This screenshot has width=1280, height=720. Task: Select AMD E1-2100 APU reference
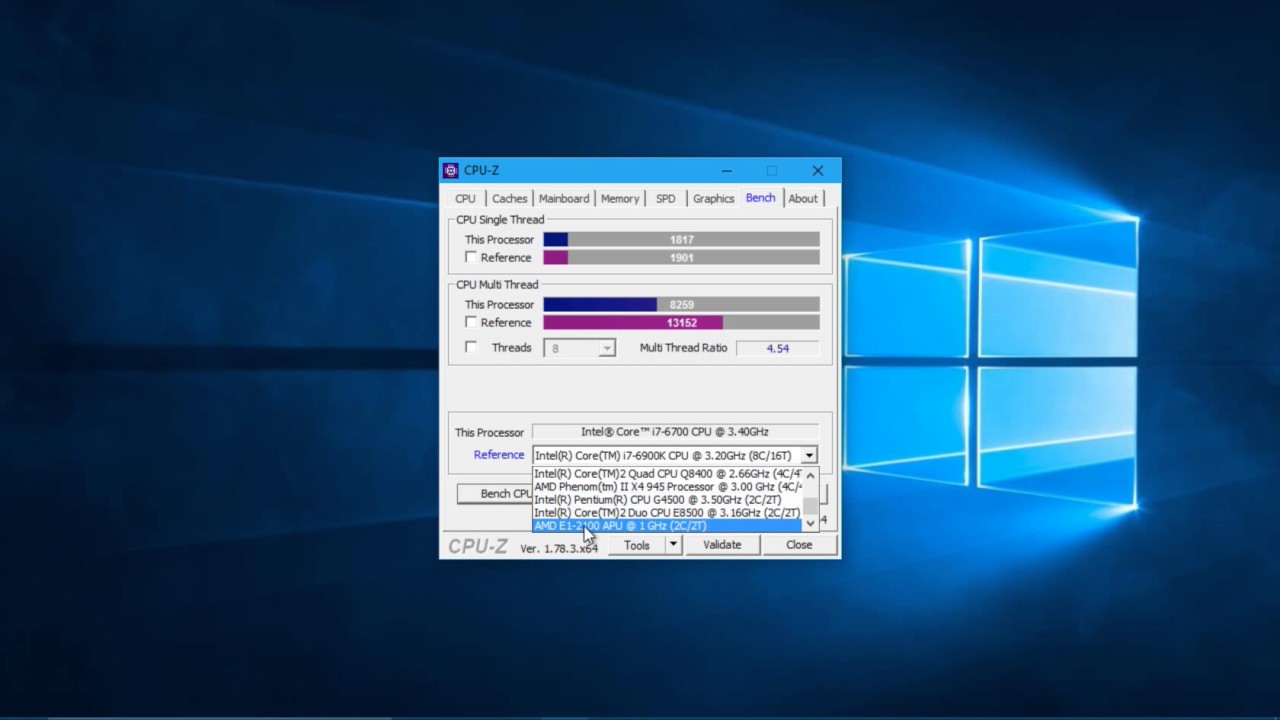click(667, 526)
